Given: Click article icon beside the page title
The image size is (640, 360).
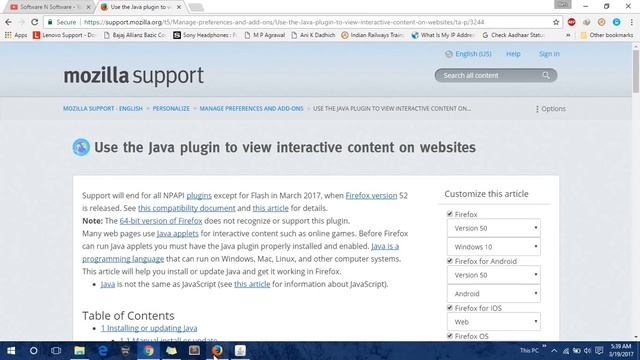Looking at the screenshot, I should click(x=81, y=147).
